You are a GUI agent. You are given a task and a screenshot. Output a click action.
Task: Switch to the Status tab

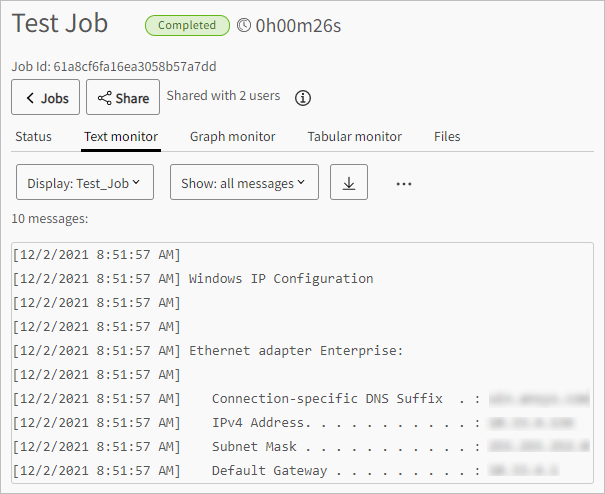tap(33, 136)
